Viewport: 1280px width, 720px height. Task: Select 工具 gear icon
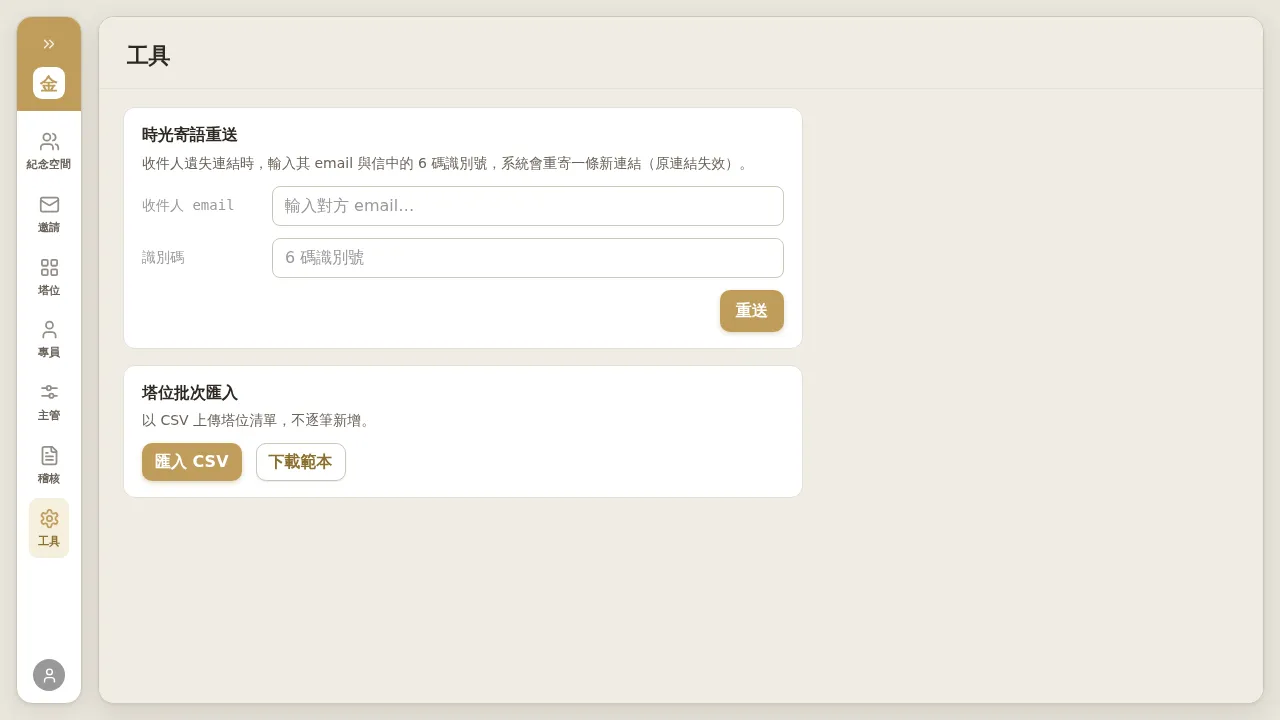49,518
